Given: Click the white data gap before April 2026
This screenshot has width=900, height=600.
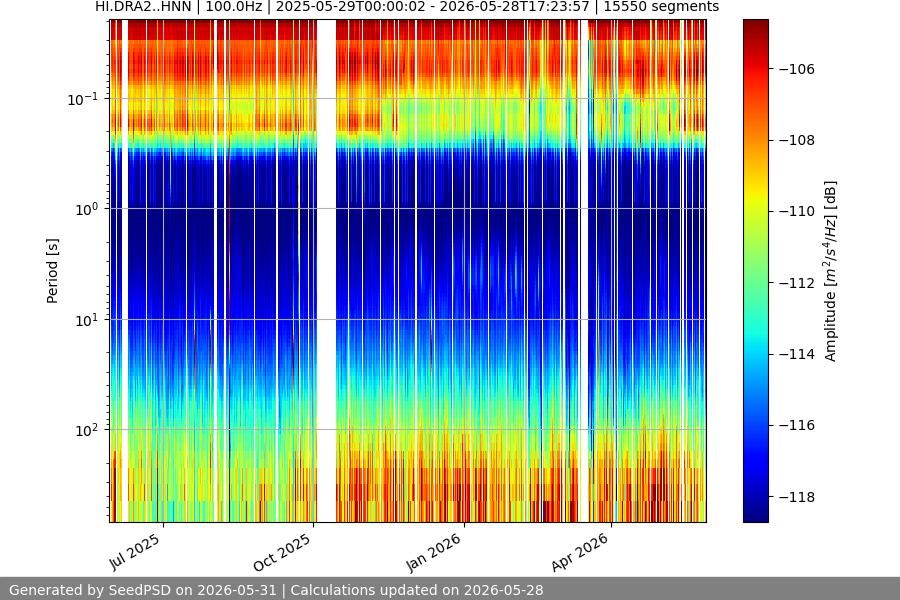Looking at the screenshot, I should [584, 271].
